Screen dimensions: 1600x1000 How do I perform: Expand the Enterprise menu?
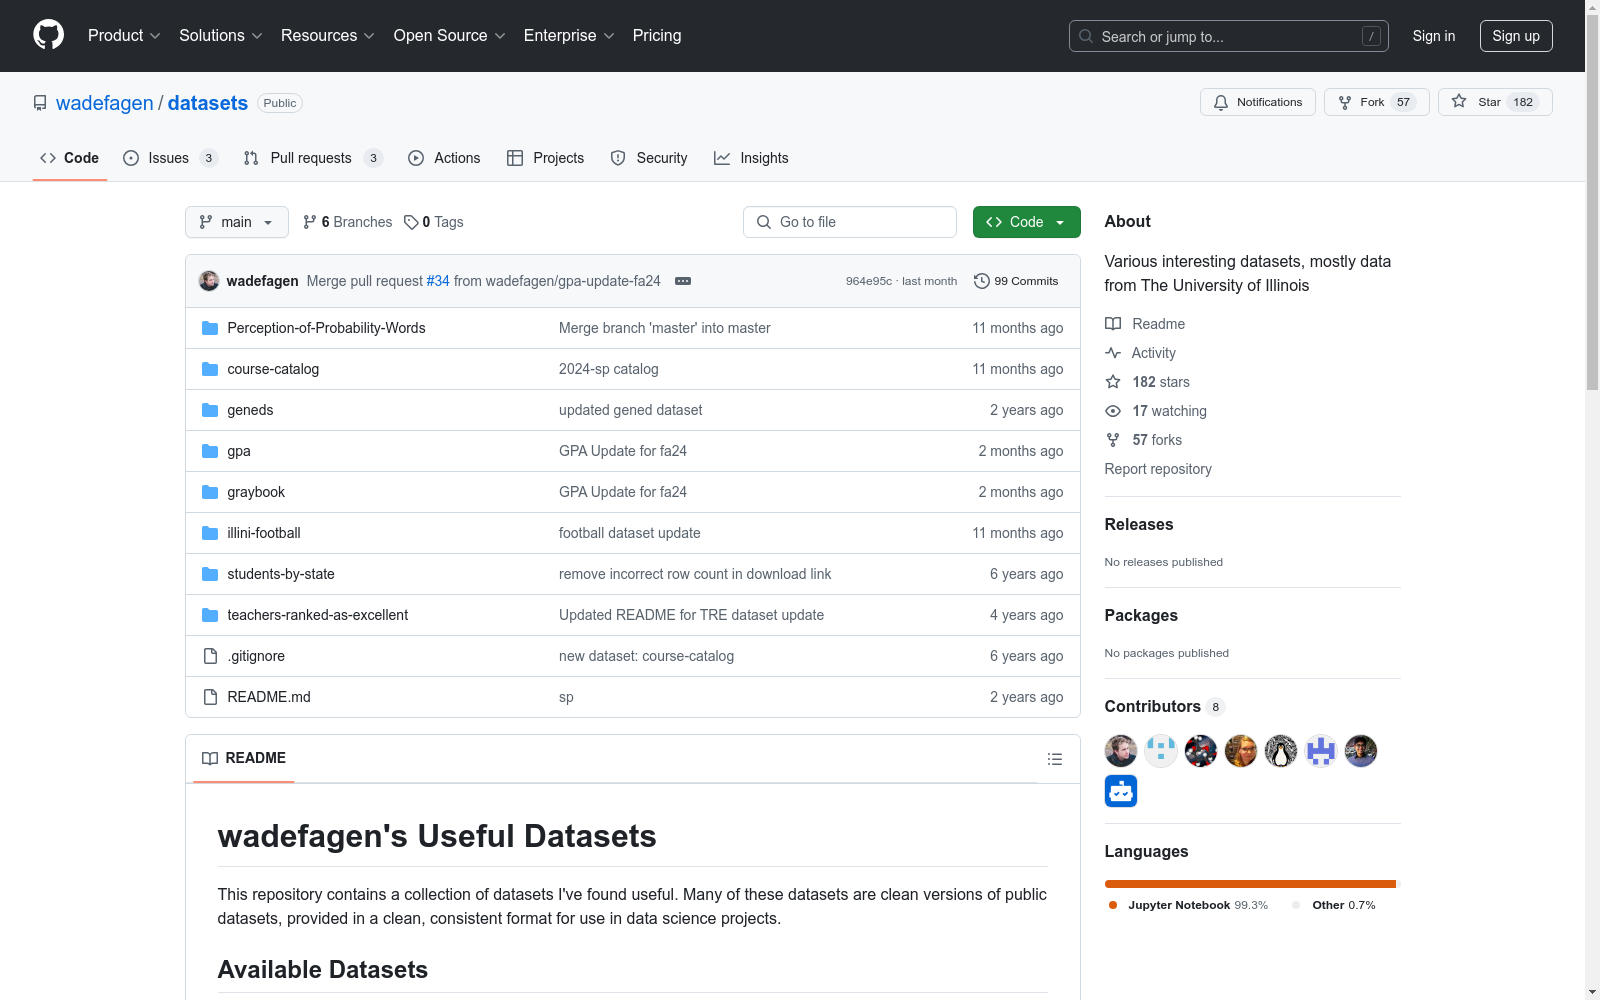click(x=569, y=35)
